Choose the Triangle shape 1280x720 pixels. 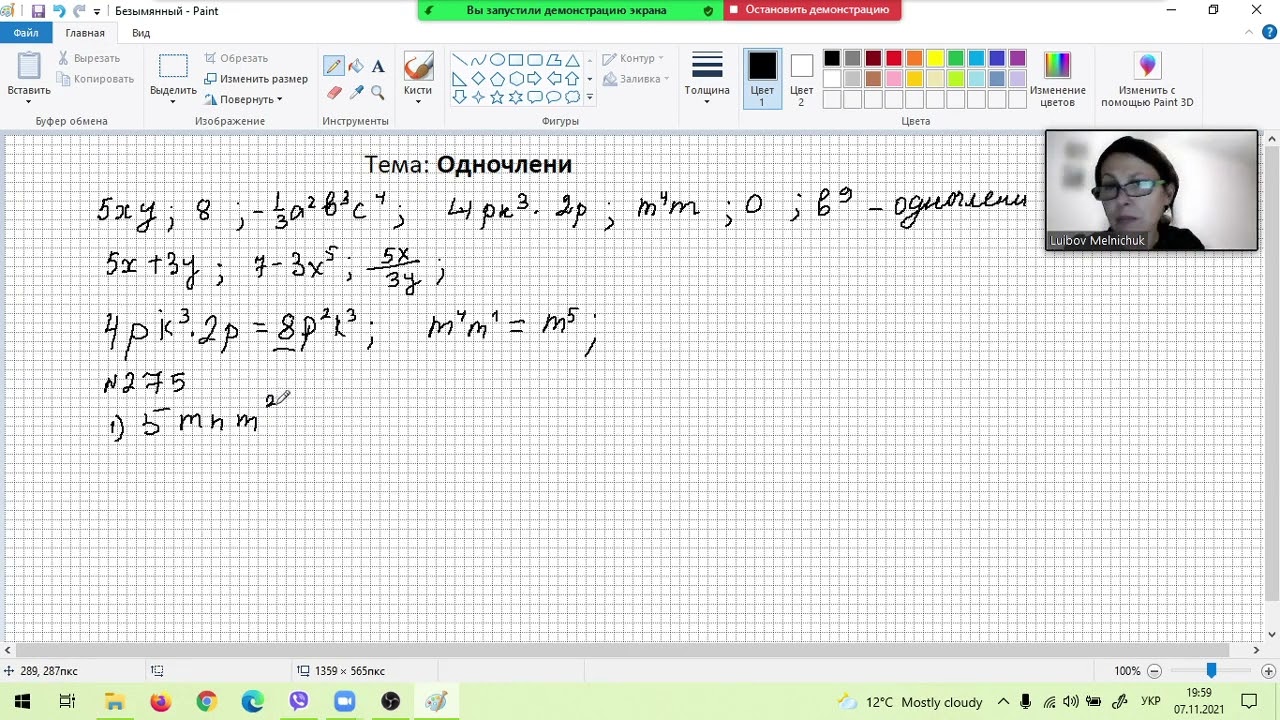(x=573, y=60)
